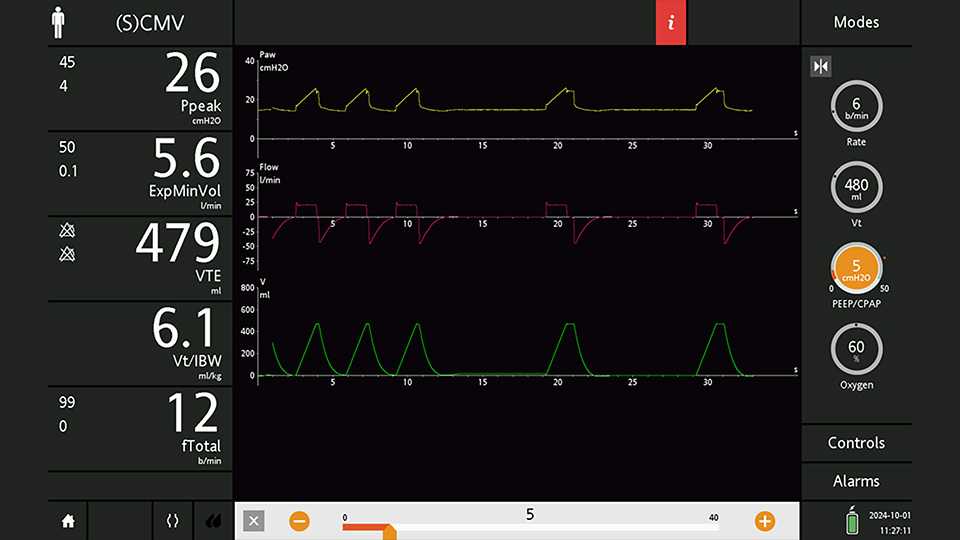
Task: Open the Alarms tab
Action: [x=856, y=481]
